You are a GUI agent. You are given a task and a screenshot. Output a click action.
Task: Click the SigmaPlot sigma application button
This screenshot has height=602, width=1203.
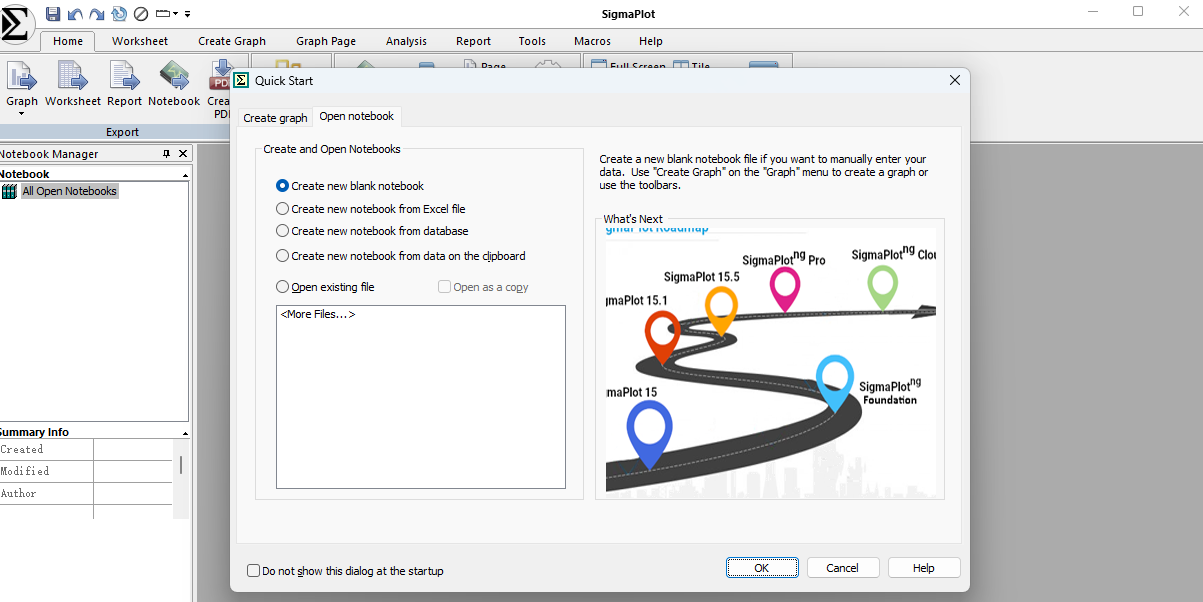[x=17, y=22]
